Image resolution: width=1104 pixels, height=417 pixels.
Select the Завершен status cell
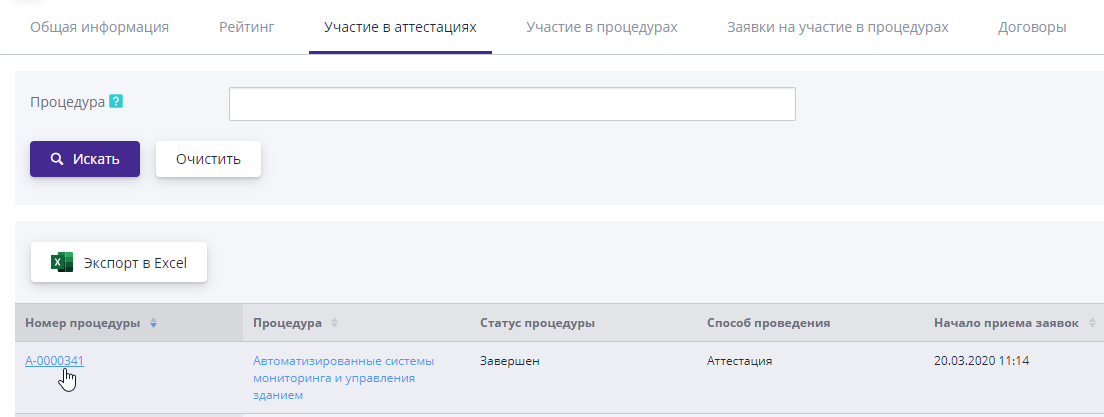[x=510, y=361]
